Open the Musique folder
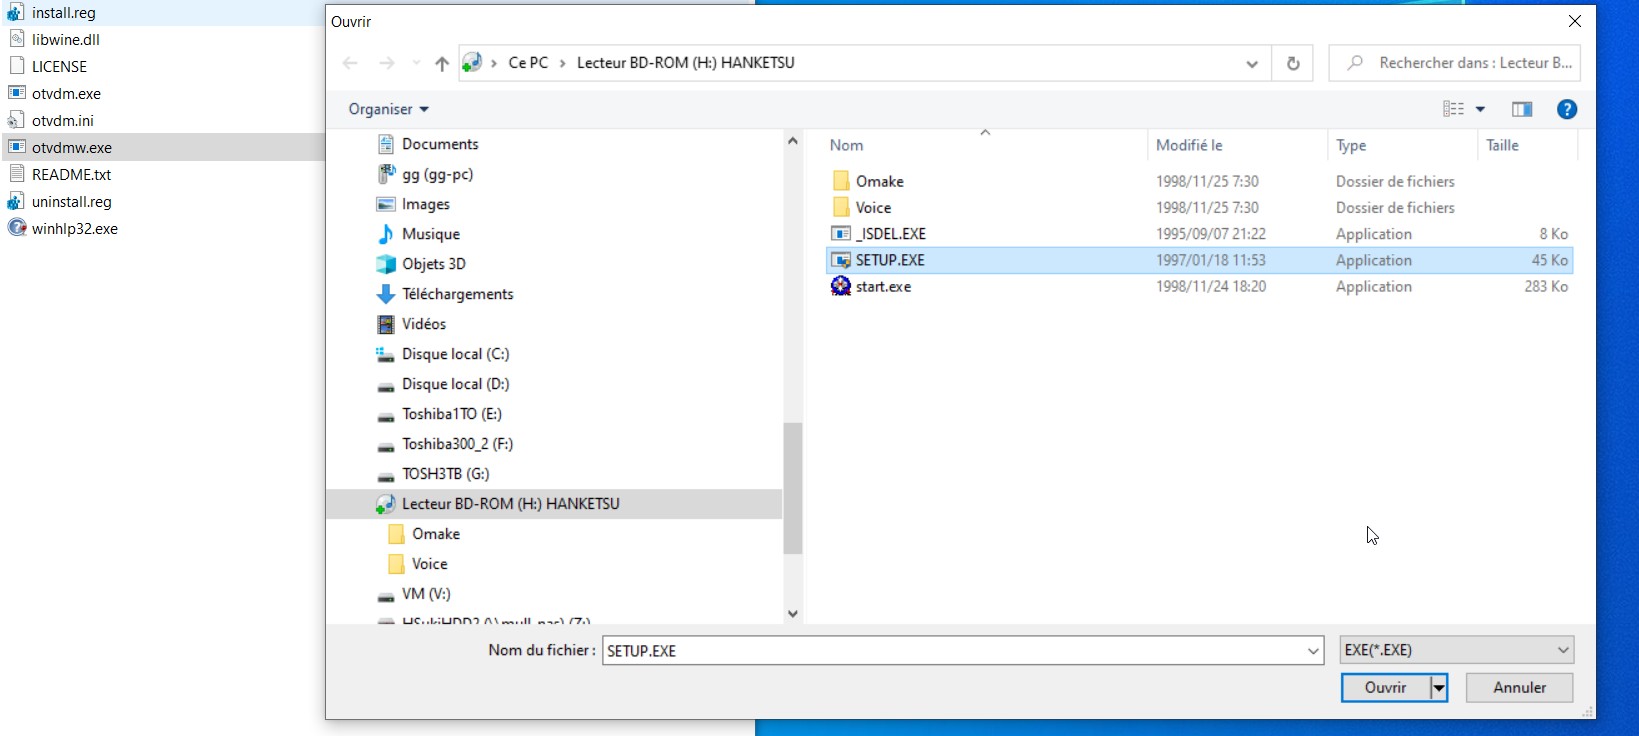This screenshot has height=736, width=1639. click(x=430, y=234)
